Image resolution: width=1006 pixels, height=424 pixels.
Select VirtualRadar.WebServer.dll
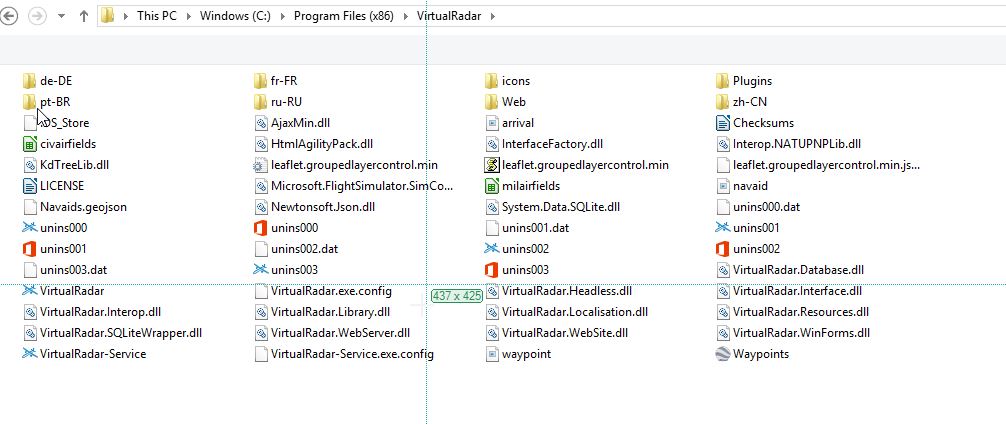pyautogui.click(x=332, y=333)
